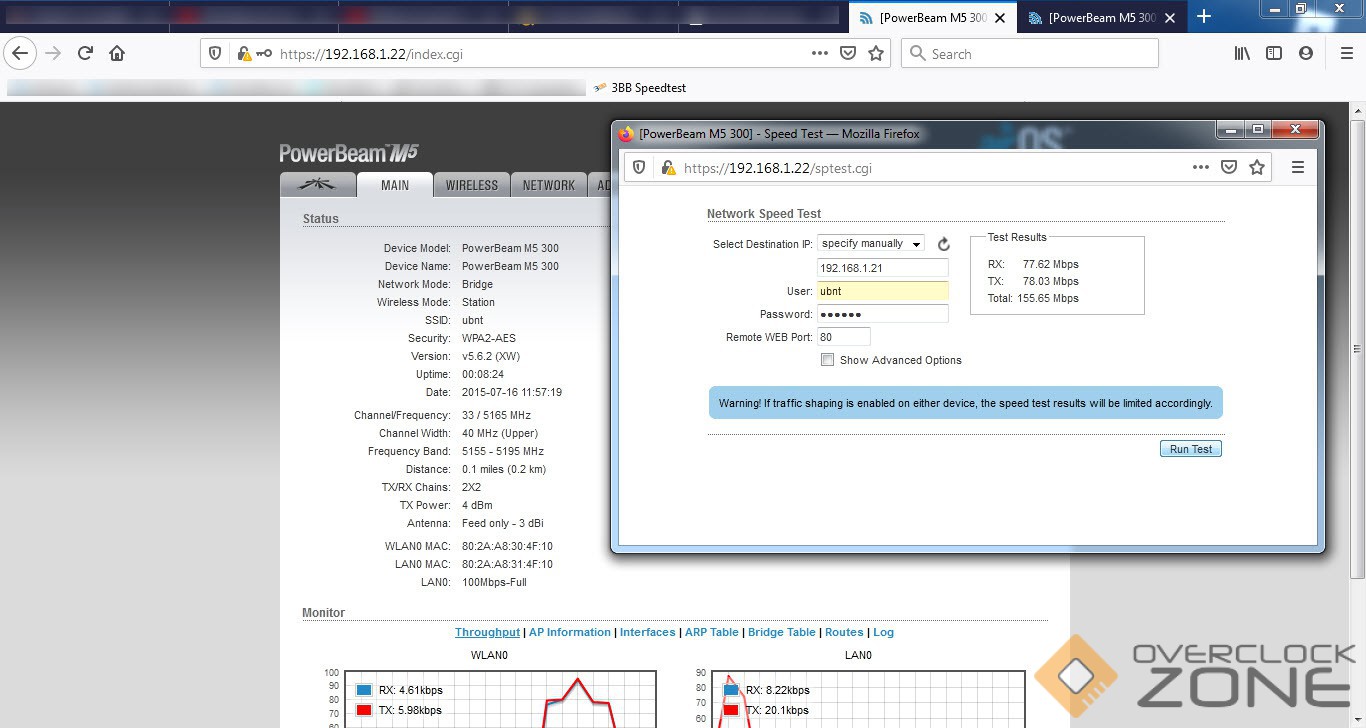Expand the Select Destination IP dropdown
Image resolution: width=1366 pixels, height=728 pixels.
(x=870, y=244)
